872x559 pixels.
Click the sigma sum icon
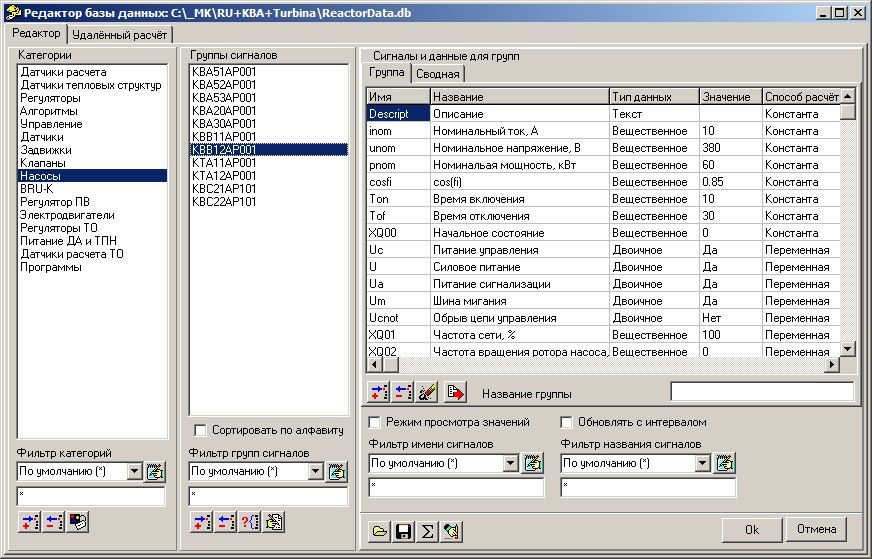pos(427,531)
